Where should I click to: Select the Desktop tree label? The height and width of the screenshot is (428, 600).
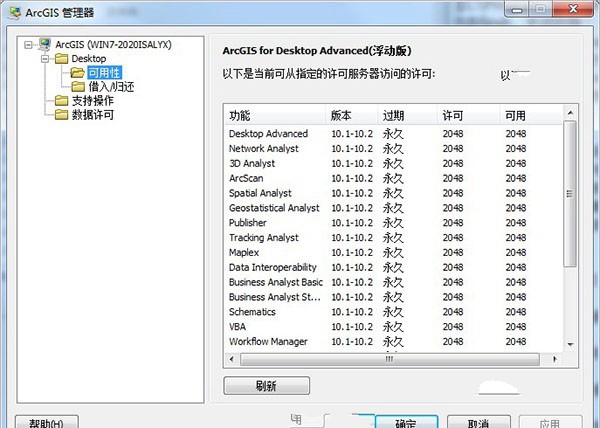click(88, 59)
